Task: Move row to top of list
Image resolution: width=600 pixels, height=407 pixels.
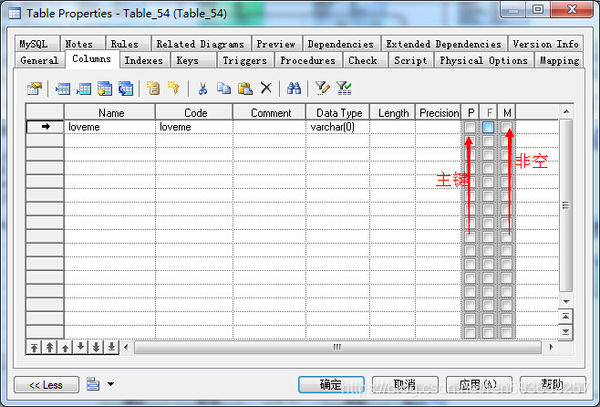Action: coord(34,347)
